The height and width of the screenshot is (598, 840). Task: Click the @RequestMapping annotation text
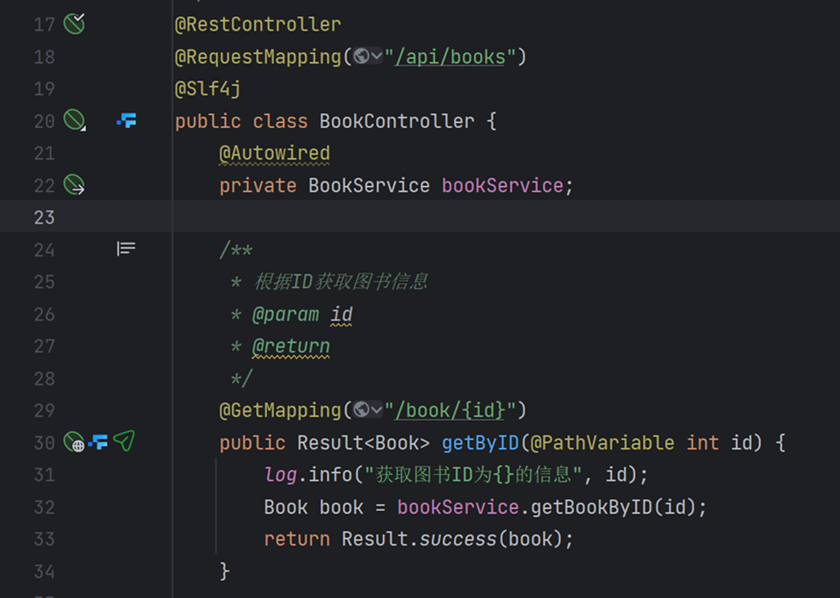pyautogui.click(x=258, y=57)
